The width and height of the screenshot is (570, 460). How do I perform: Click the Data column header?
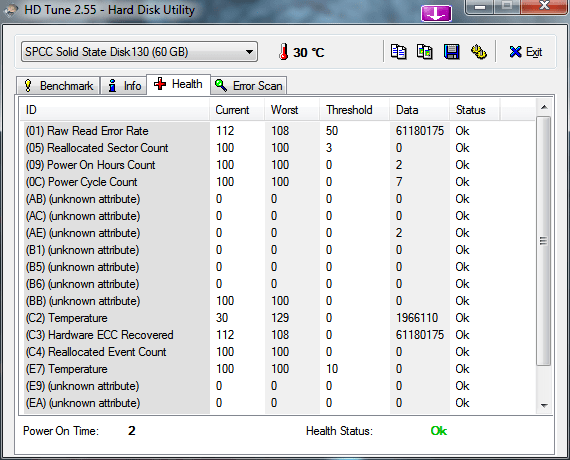coord(420,110)
